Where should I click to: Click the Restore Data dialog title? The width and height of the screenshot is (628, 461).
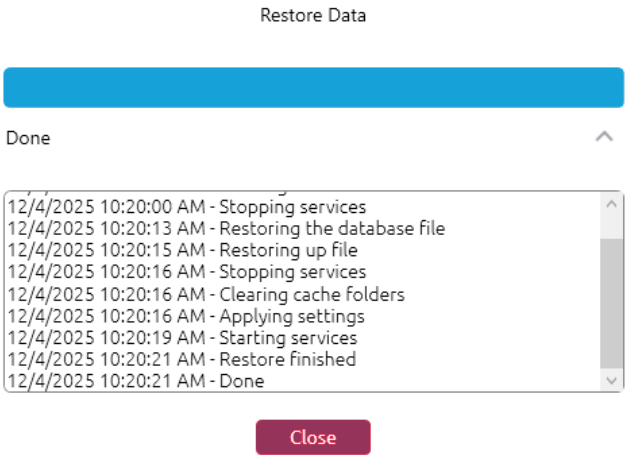pos(313,15)
